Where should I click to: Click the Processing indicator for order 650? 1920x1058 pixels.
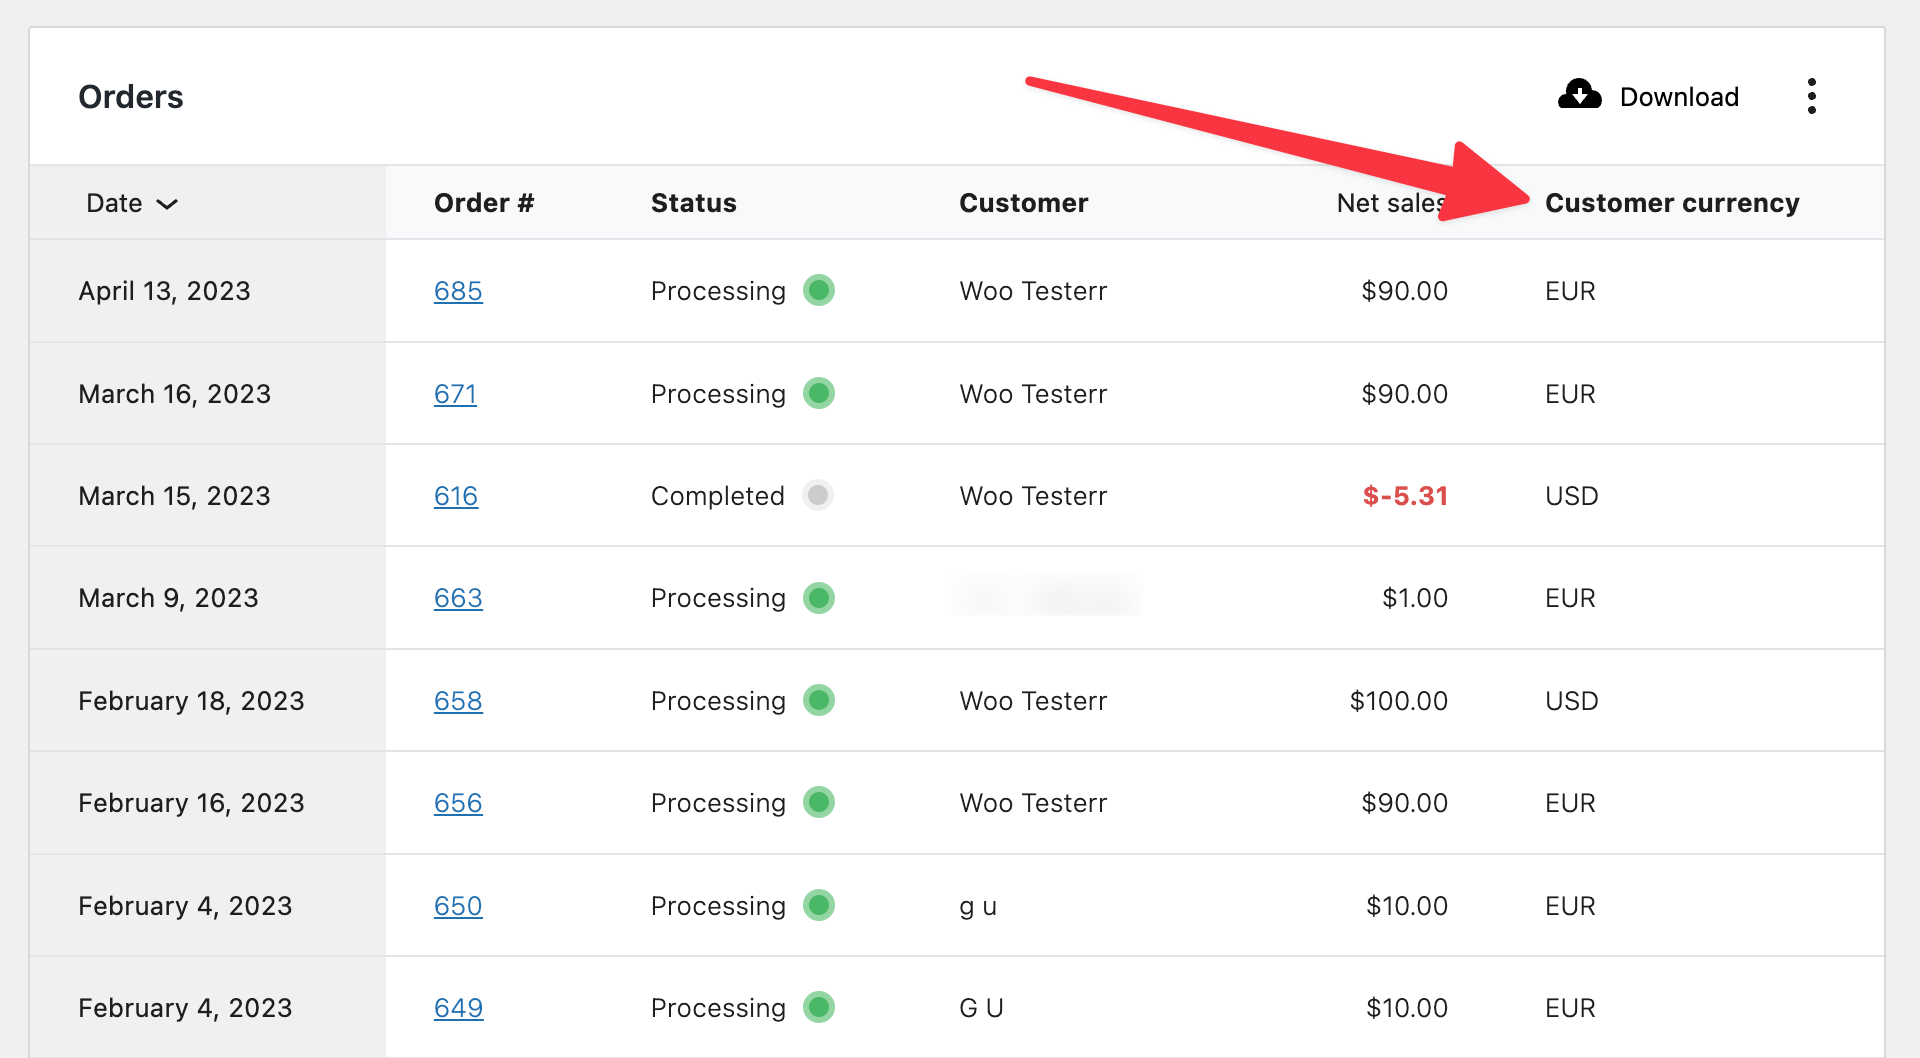[818, 905]
